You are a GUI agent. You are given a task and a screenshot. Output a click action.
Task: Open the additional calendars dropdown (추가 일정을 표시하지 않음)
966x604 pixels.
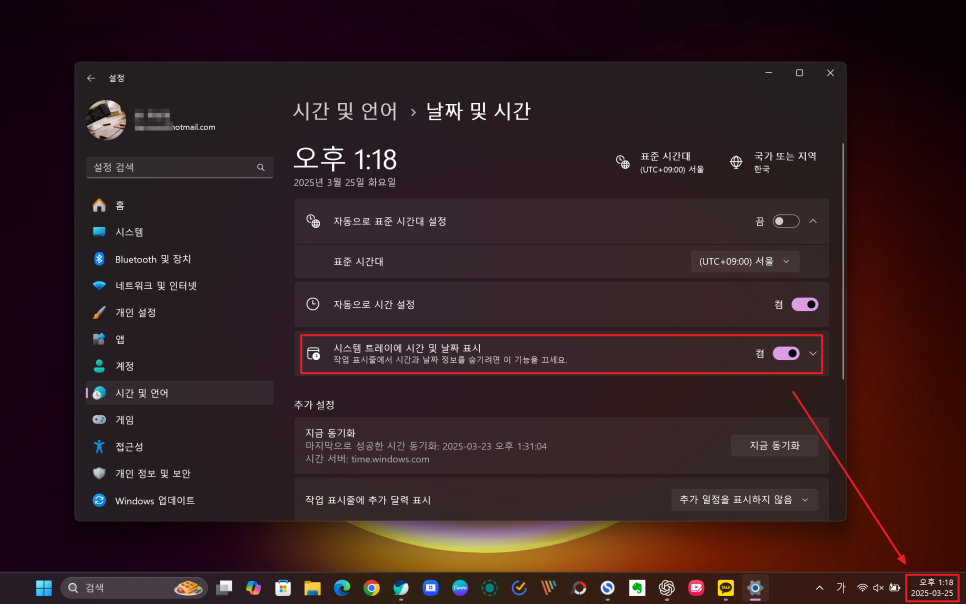(745, 499)
